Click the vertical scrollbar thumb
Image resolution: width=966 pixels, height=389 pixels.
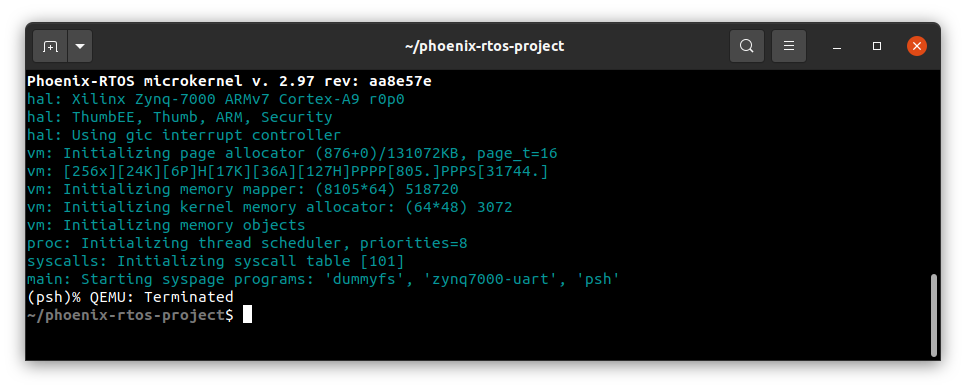tap(934, 315)
